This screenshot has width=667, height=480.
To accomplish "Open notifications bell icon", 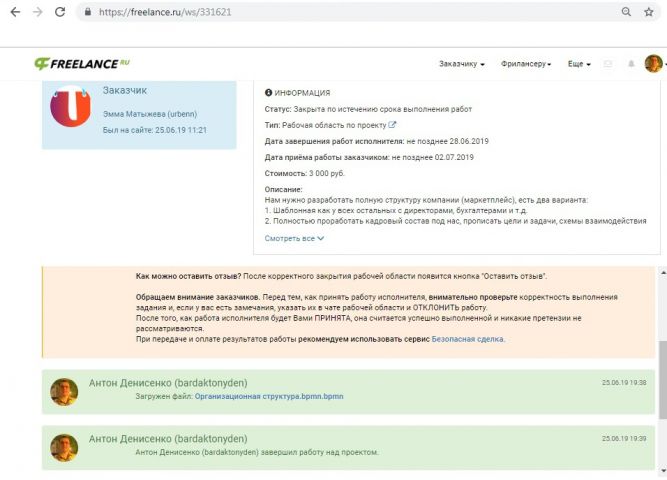I will coord(631,64).
